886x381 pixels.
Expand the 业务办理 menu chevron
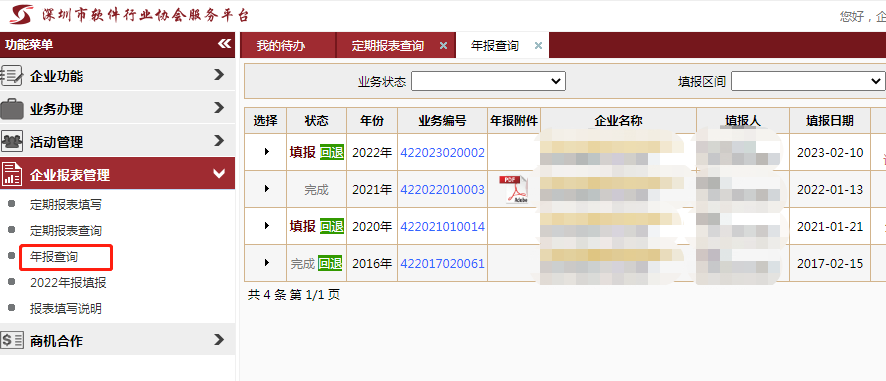coord(219,107)
